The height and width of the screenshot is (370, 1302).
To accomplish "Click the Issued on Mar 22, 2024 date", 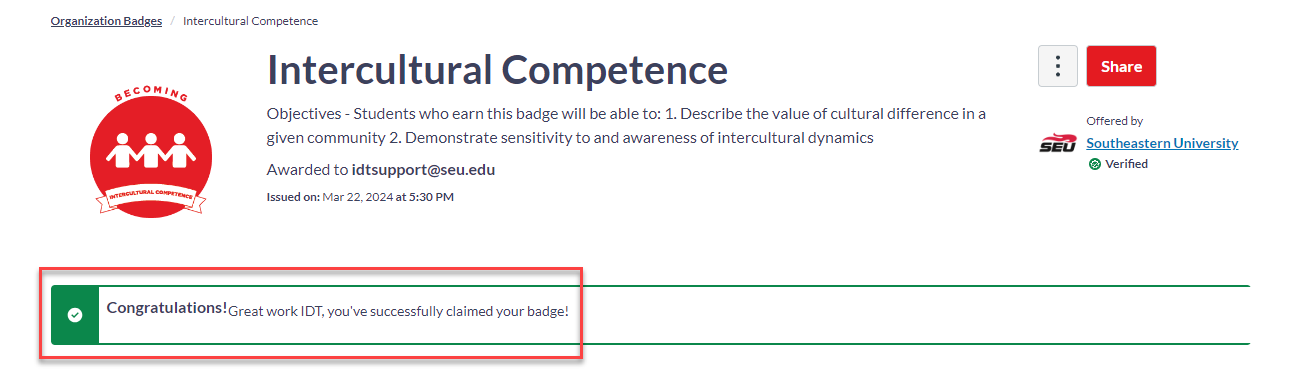I will pos(360,197).
